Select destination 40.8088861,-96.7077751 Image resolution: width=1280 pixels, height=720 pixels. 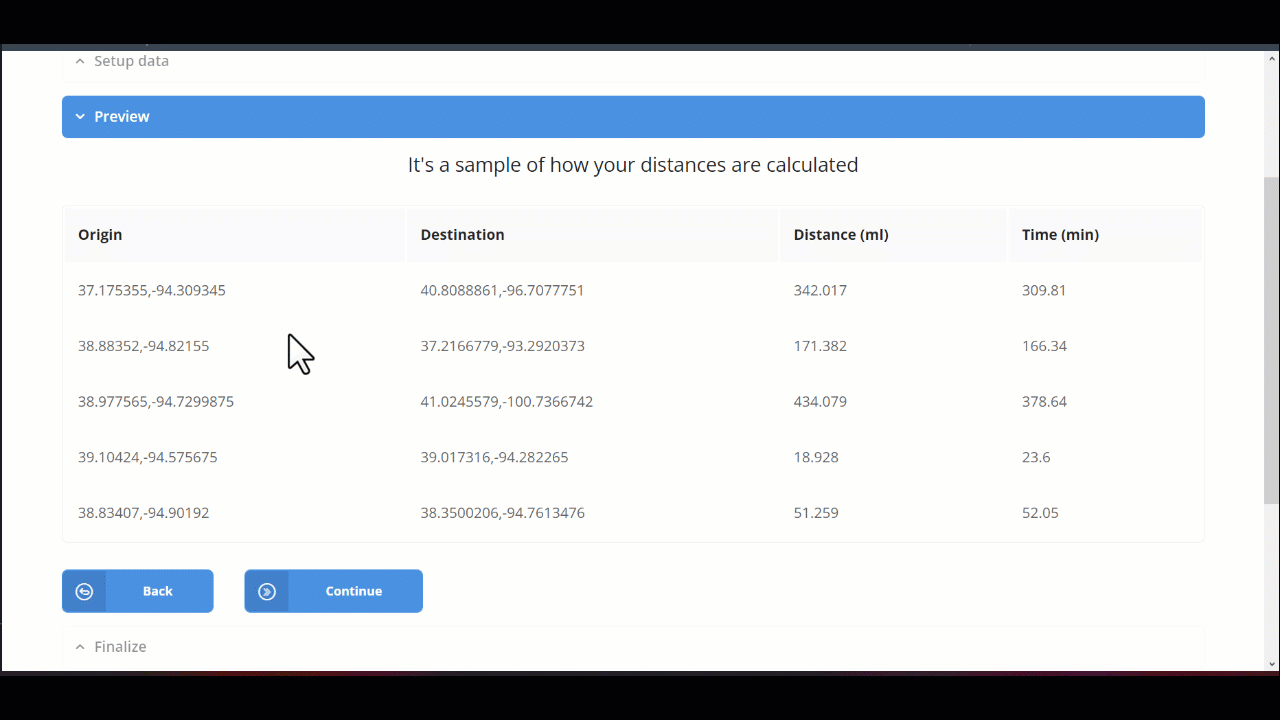pos(502,291)
